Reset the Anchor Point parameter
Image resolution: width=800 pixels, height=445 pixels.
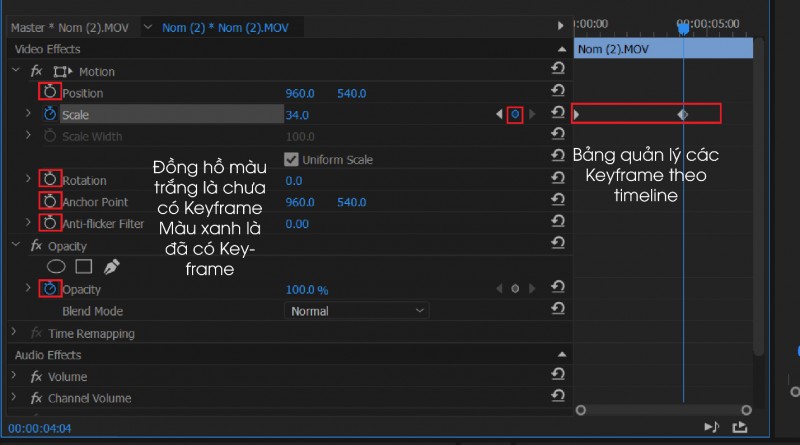558,200
